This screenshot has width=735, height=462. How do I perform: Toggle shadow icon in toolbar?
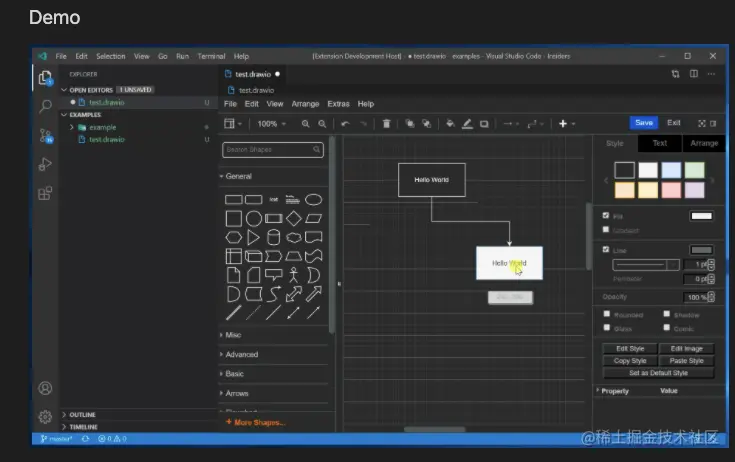(x=484, y=124)
